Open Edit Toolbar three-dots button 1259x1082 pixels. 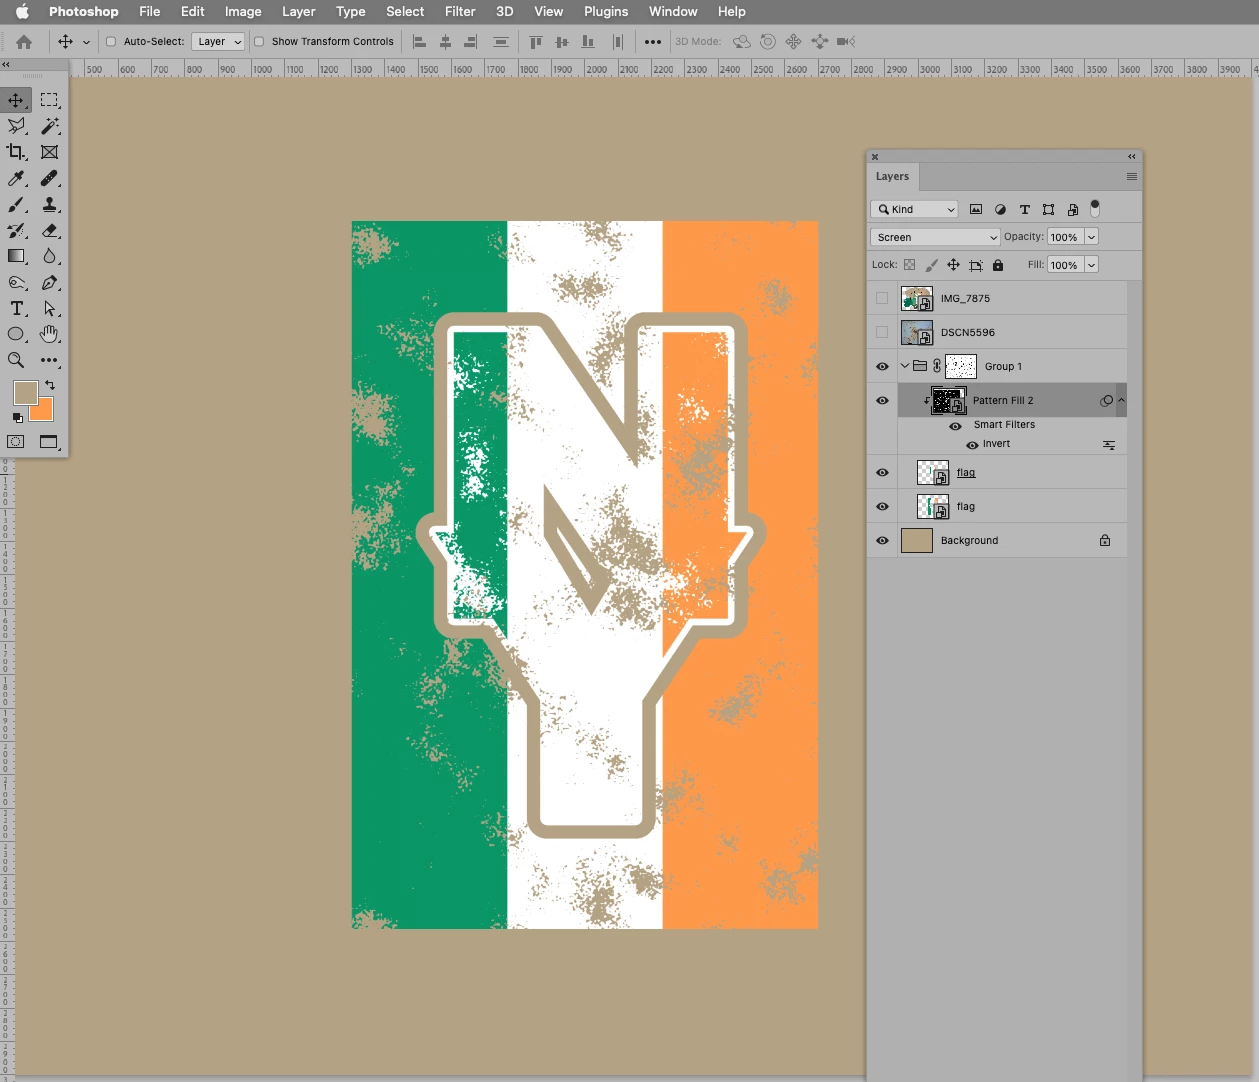coord(49,360)
